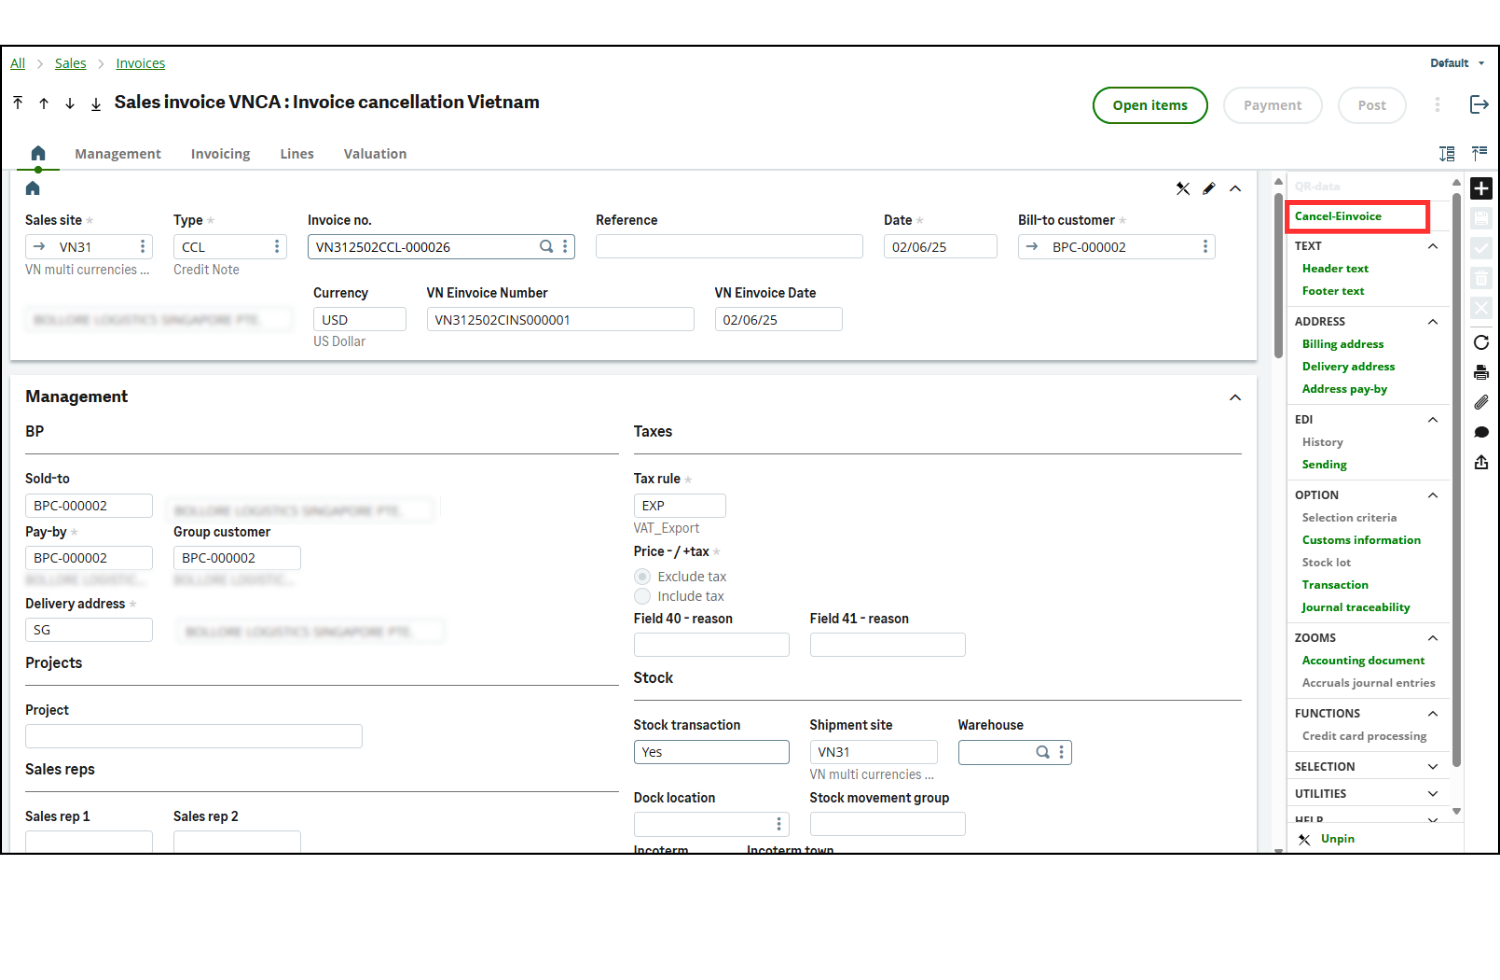Select the Exclude tax radio button

tap(642, 577)
